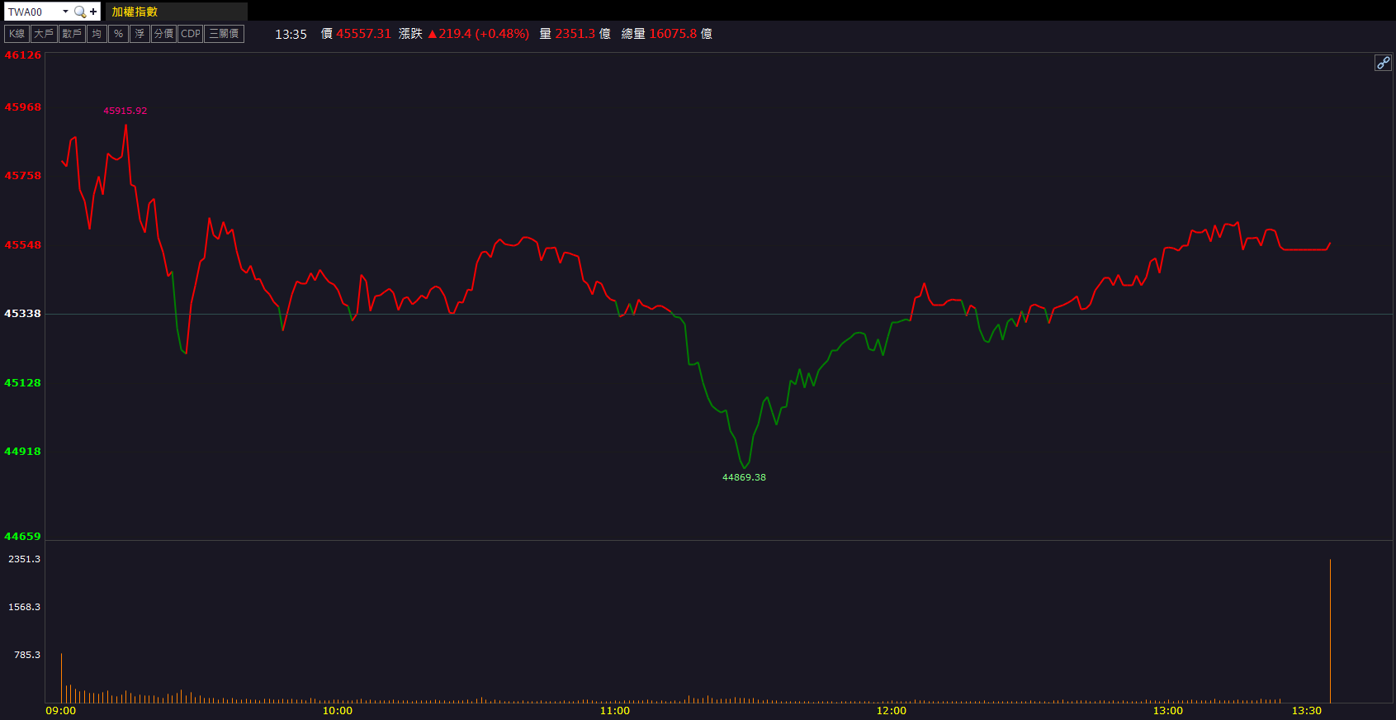The image size is (1396, 720).
Task: Click the 13:30 time axis label
Action: [1307, 711]
